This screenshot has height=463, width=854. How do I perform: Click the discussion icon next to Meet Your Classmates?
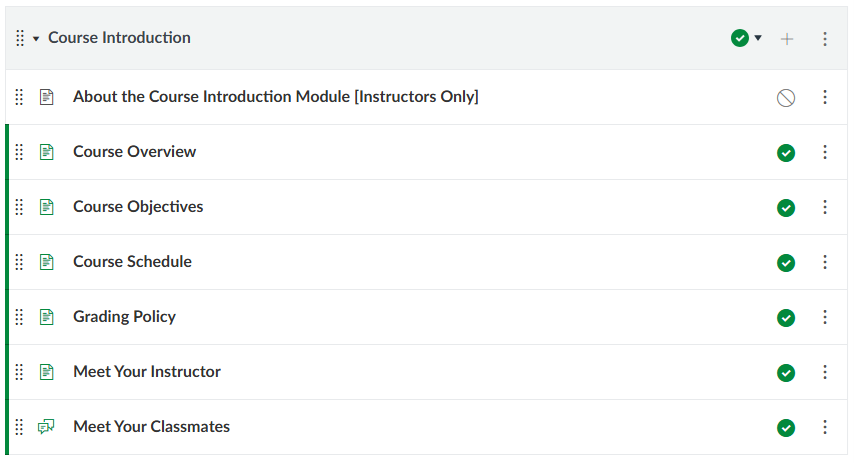(x=46, y=427)
